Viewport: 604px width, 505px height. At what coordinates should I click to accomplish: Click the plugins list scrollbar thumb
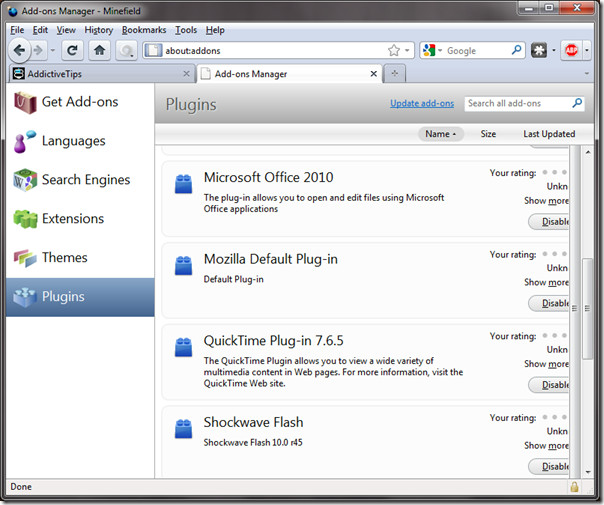[x=588, y=308]
